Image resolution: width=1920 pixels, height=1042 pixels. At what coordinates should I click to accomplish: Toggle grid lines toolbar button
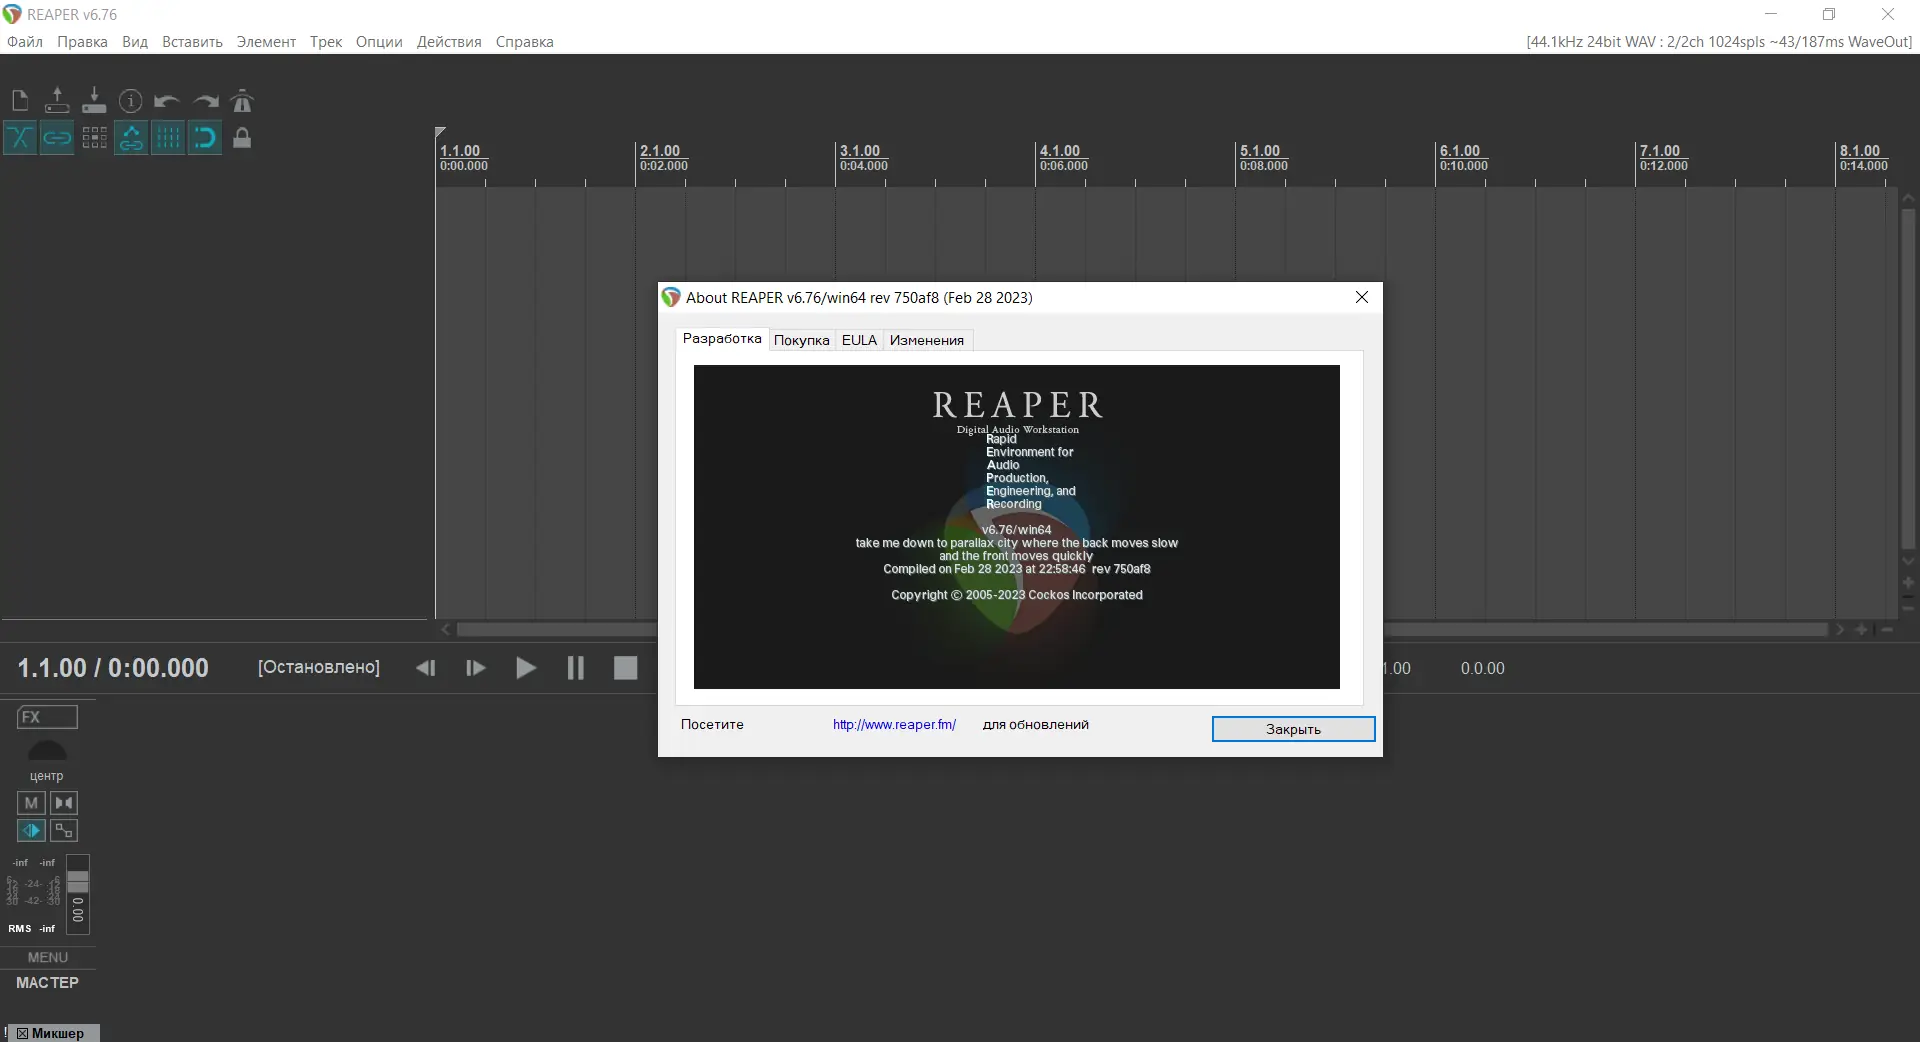(x=168, y=138)
